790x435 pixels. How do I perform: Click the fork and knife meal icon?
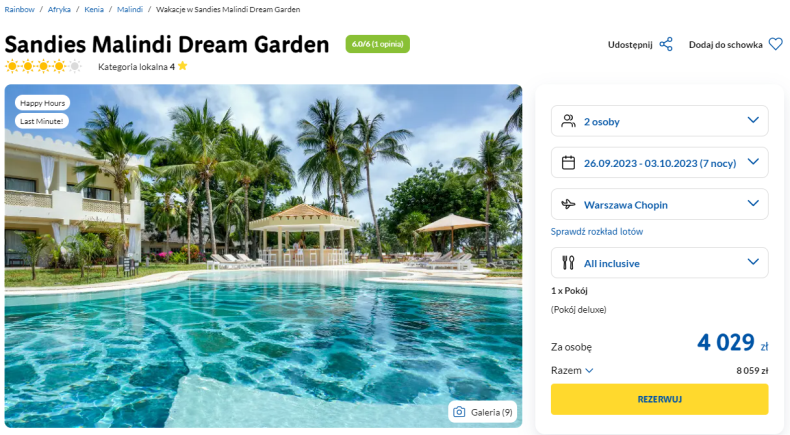coord(568,263)
